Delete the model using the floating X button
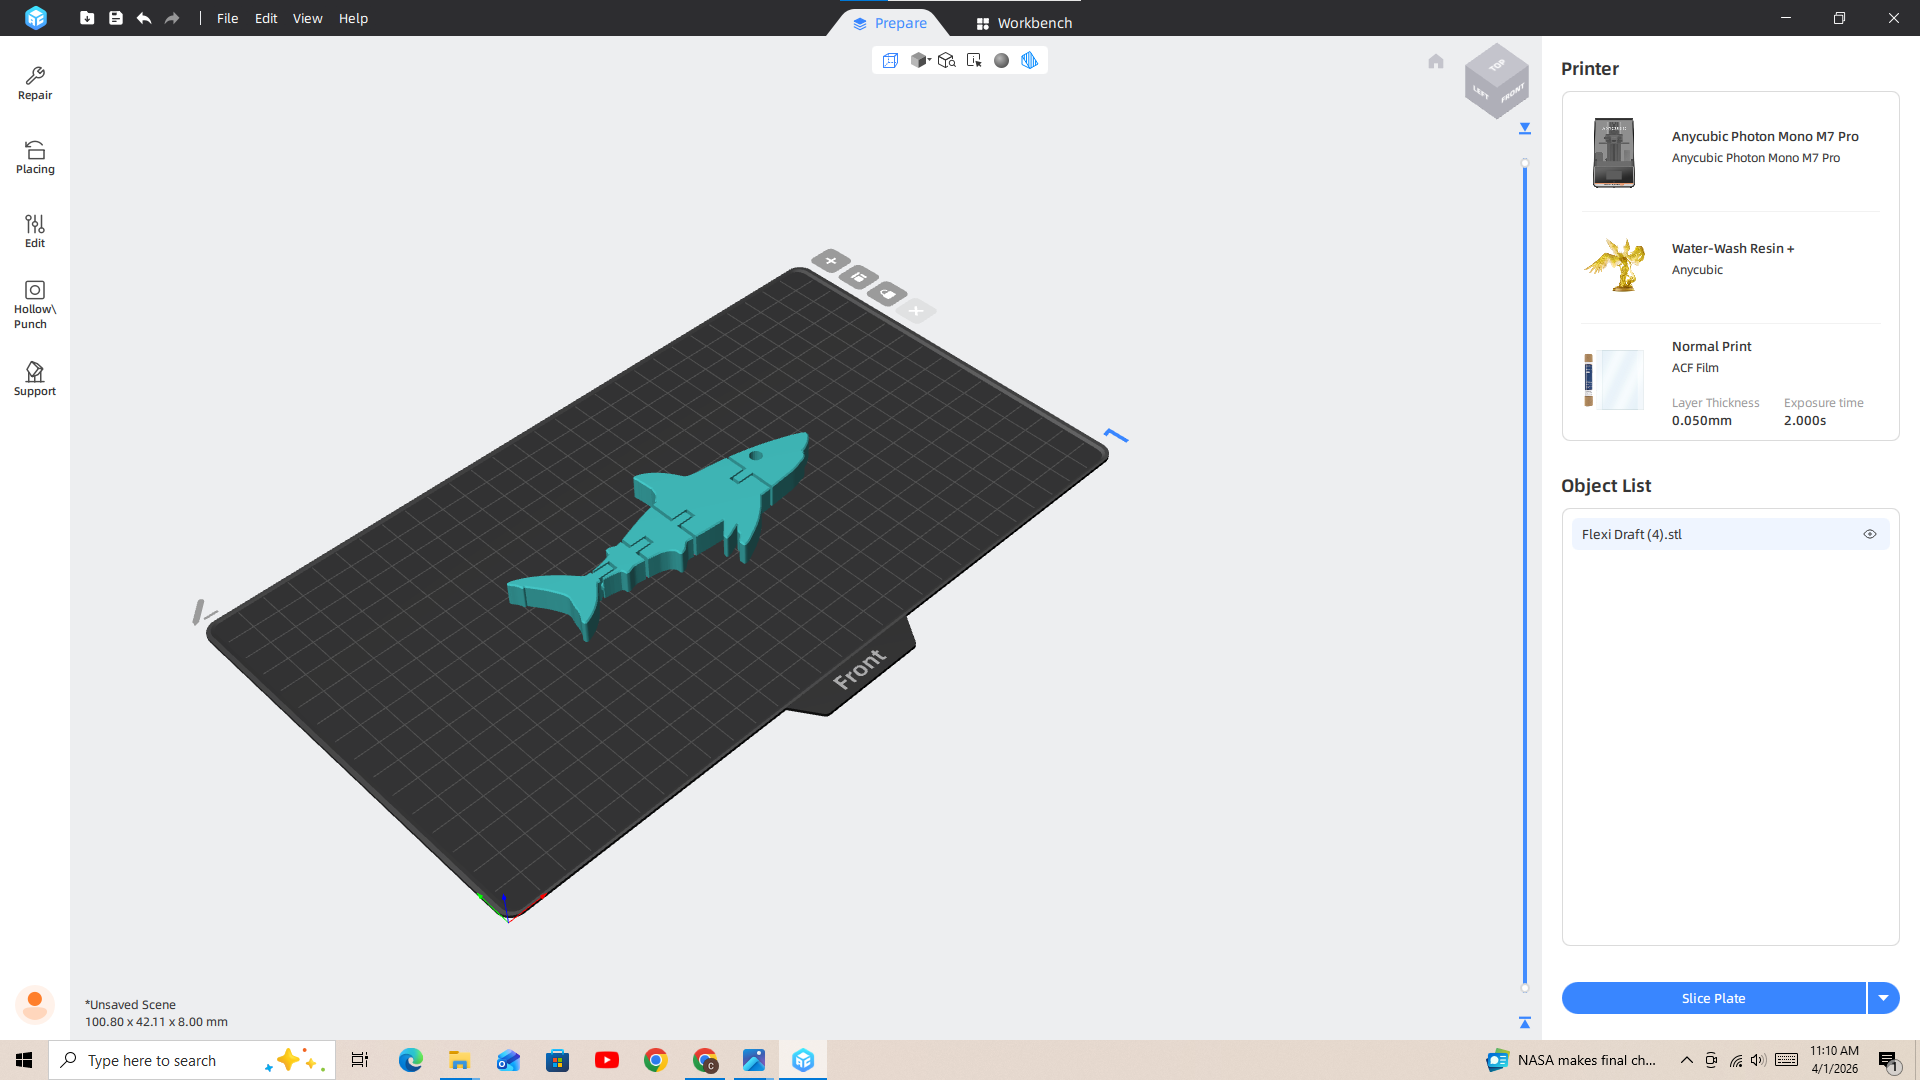The height and width of the screenshot is (1080, 1920). point(831,261)
